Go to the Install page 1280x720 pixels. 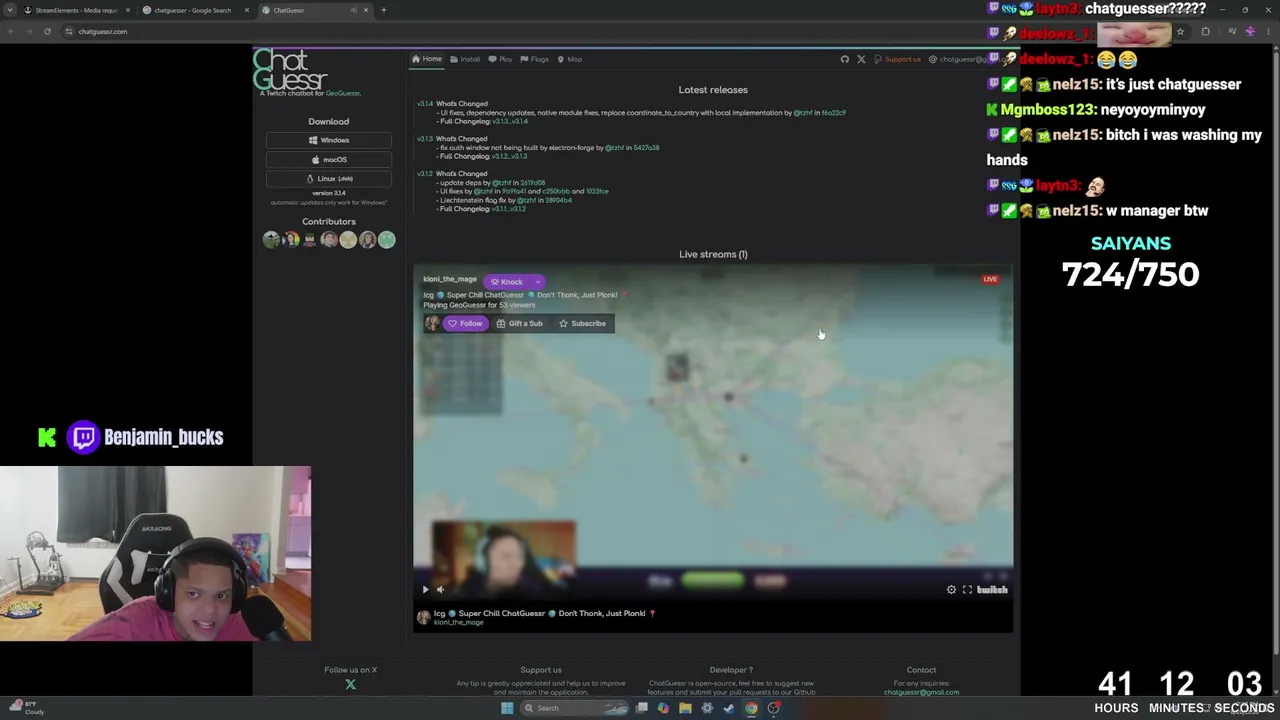[465, 59]
